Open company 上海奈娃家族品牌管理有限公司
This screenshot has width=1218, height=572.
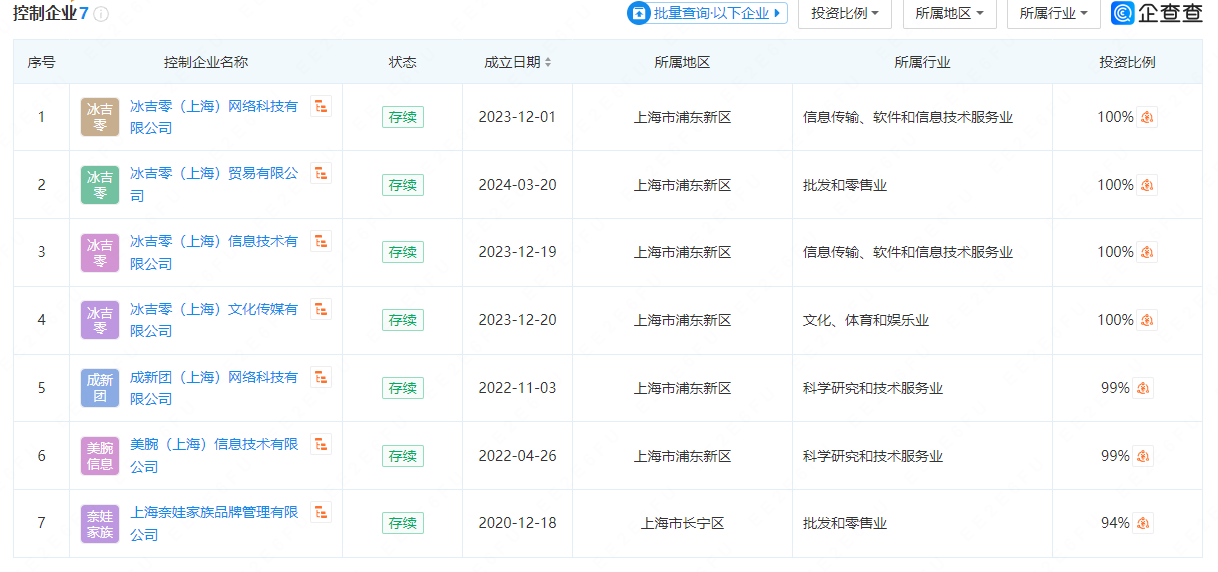(214, 523)
